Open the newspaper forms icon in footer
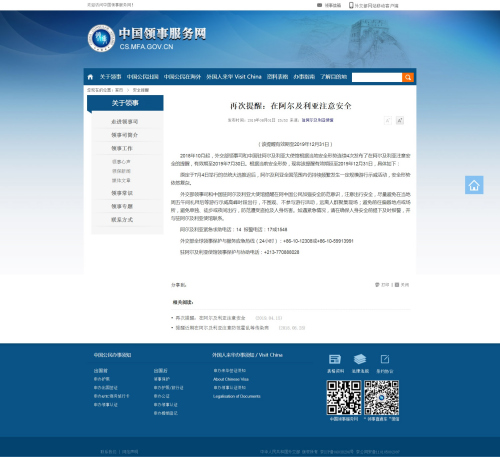The width and height of the screenshot is (500, 457). (x=335, y=359)
